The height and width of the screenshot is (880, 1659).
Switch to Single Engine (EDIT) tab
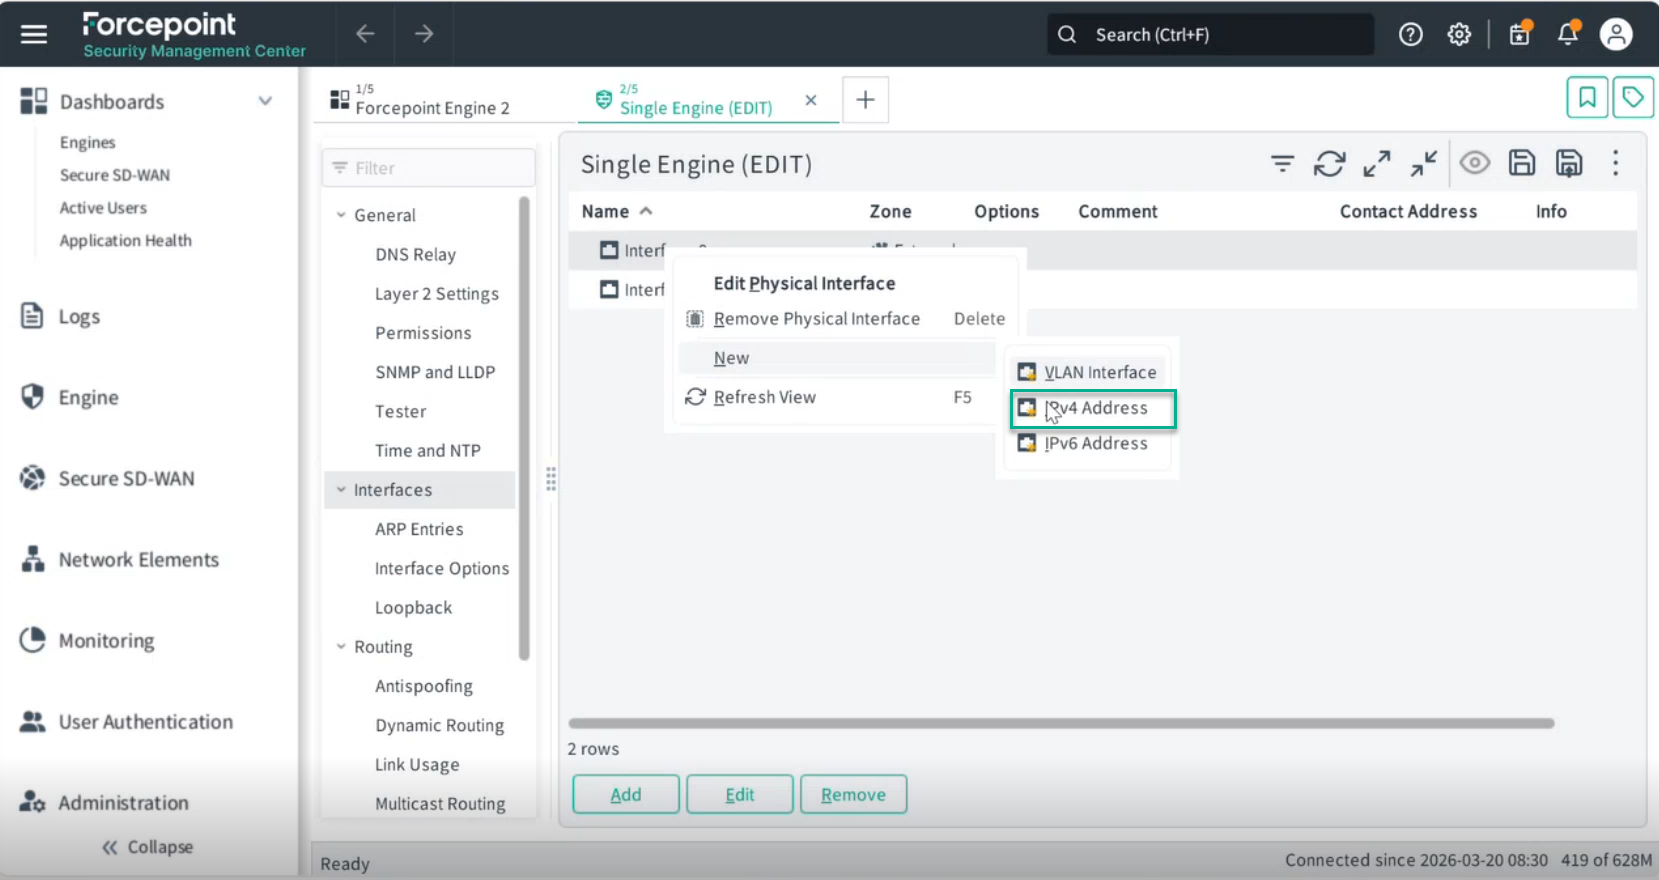pos(697,100)
